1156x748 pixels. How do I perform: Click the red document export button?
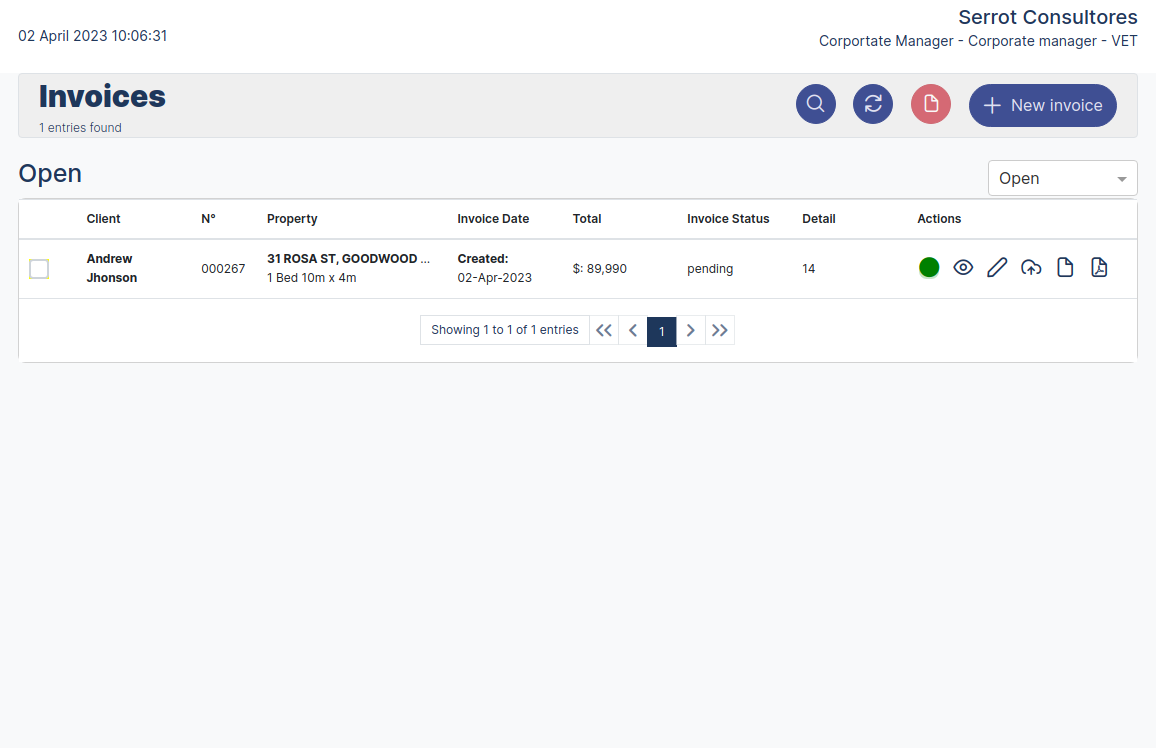[930, 104]
